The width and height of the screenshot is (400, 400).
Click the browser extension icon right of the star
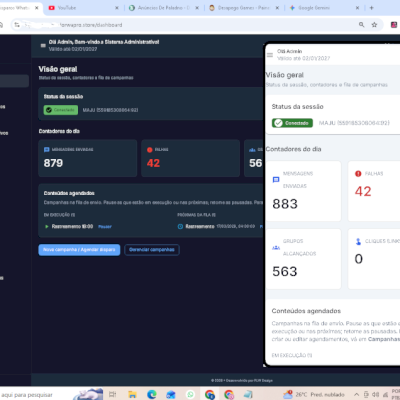click(x=394, y=25)
